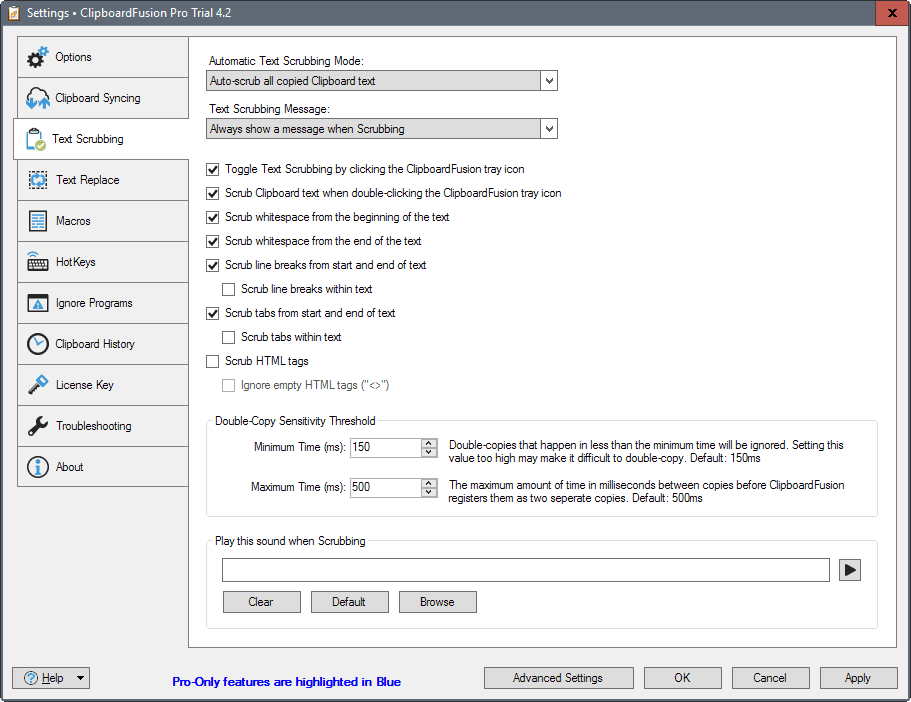Screen dimensions: 911x702
Task: Switch to the Clipboard Syncing tab
Action: [x=103, y=98]
